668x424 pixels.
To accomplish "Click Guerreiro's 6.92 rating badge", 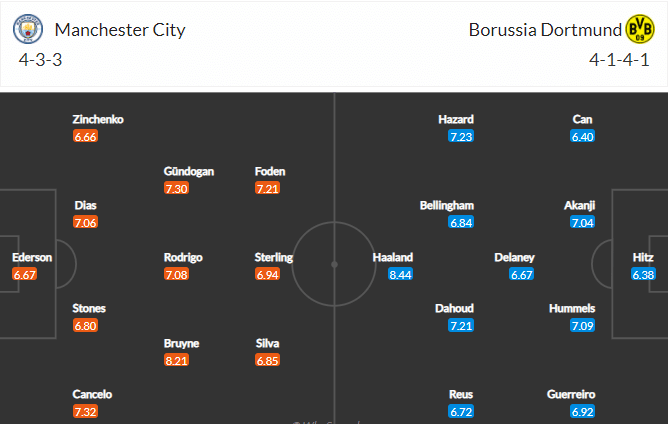I will 582,412.
